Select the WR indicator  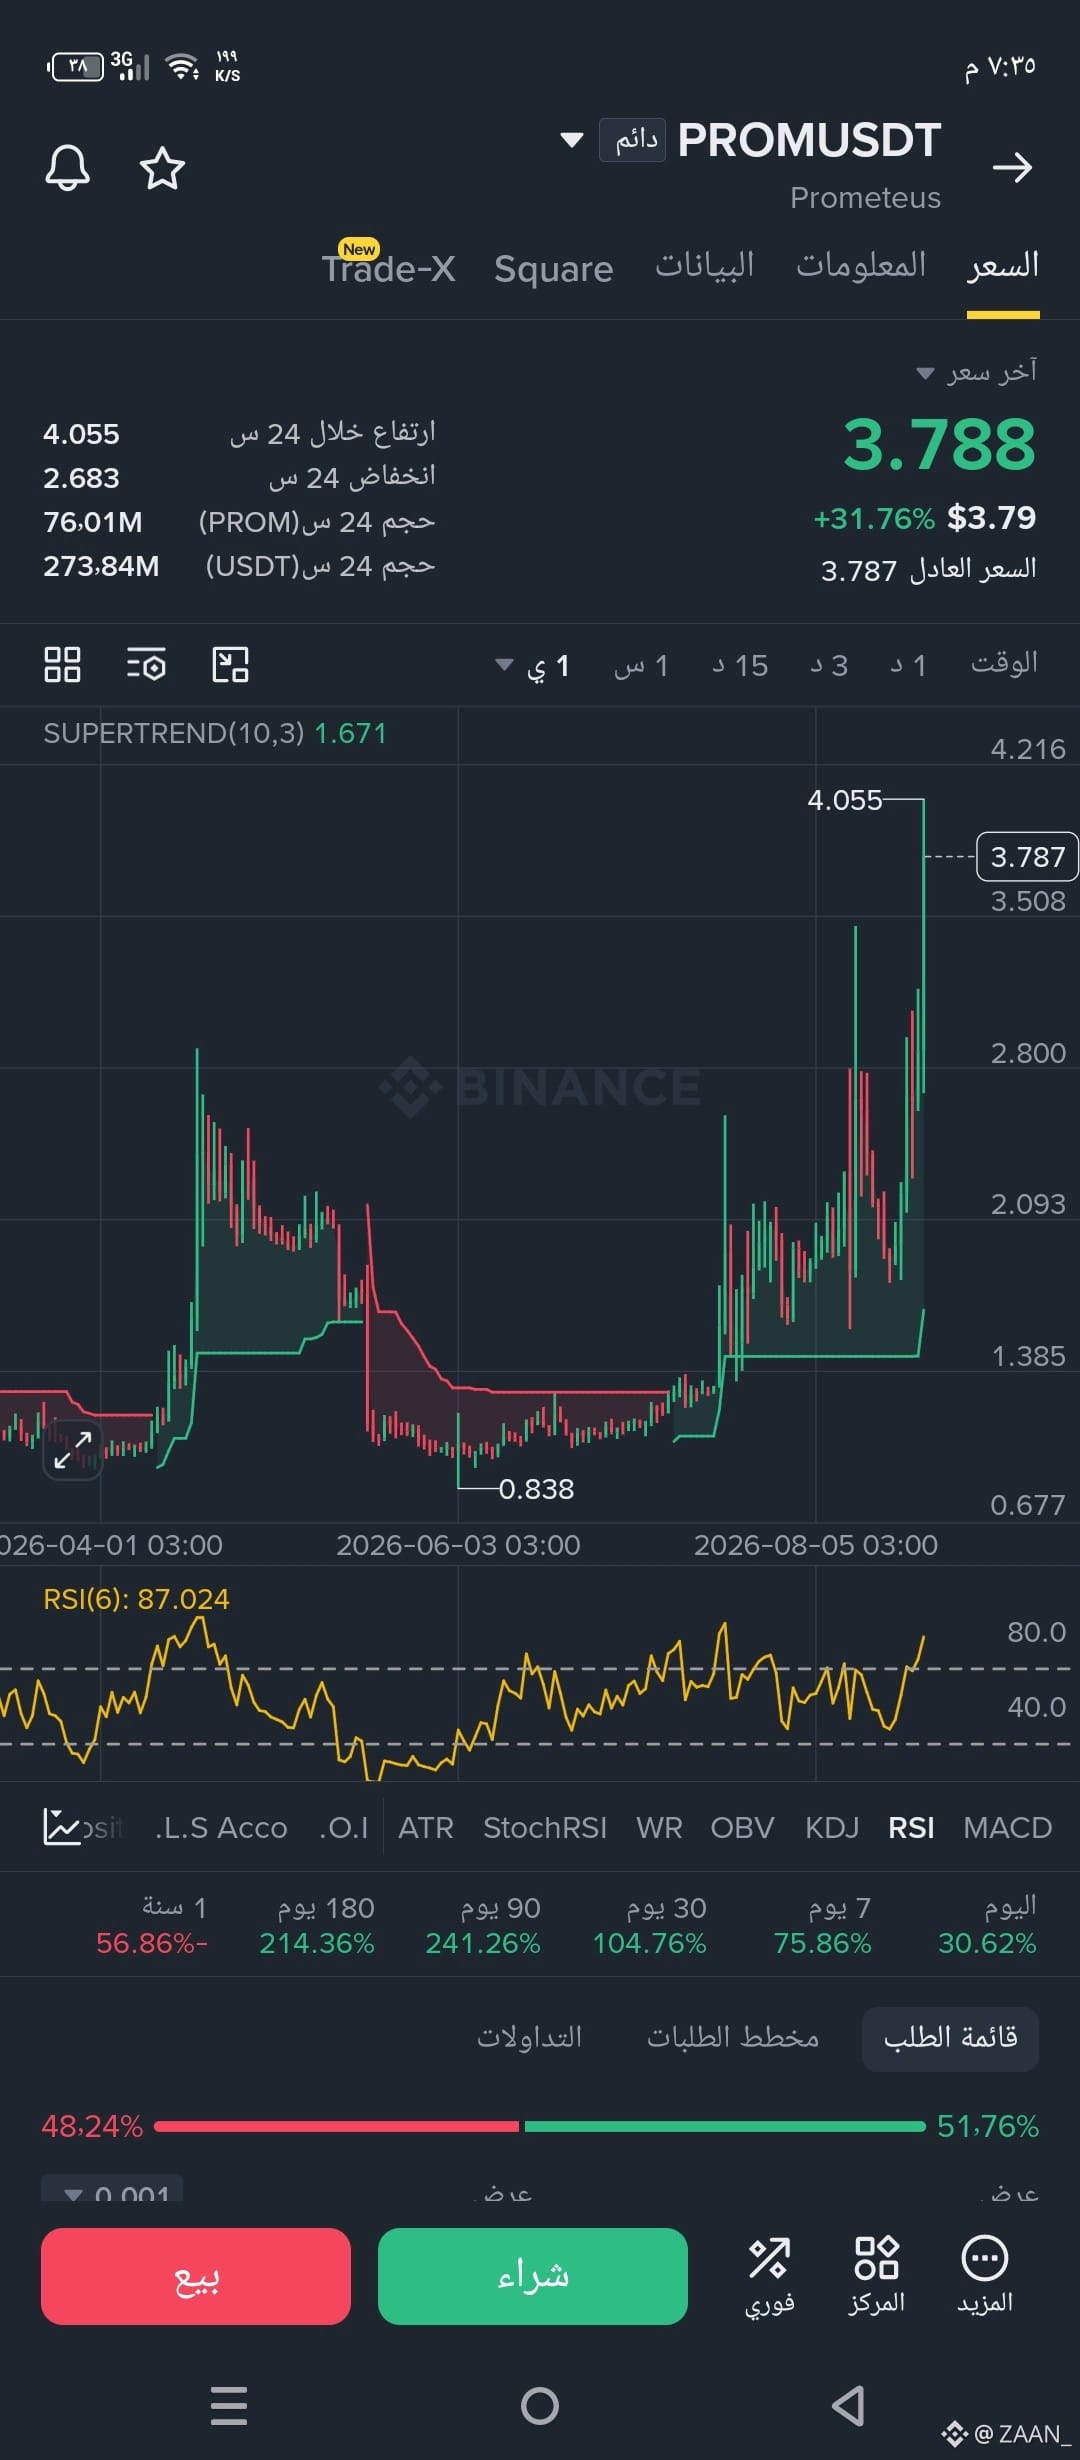[659, 1828]
